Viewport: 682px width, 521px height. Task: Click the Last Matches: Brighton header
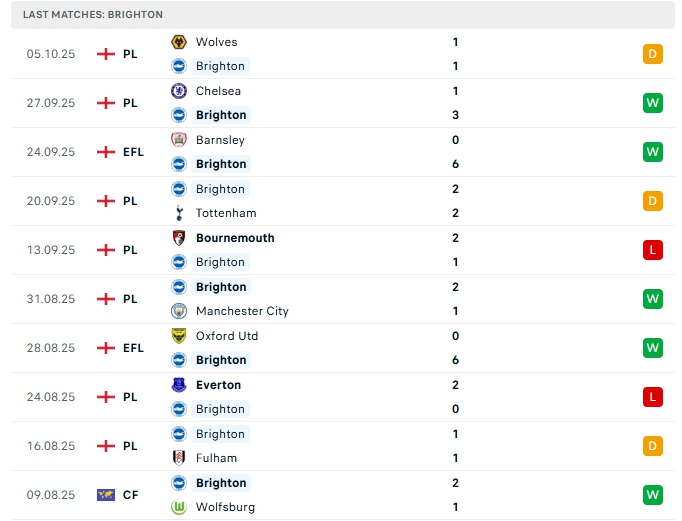coord(93,15)
